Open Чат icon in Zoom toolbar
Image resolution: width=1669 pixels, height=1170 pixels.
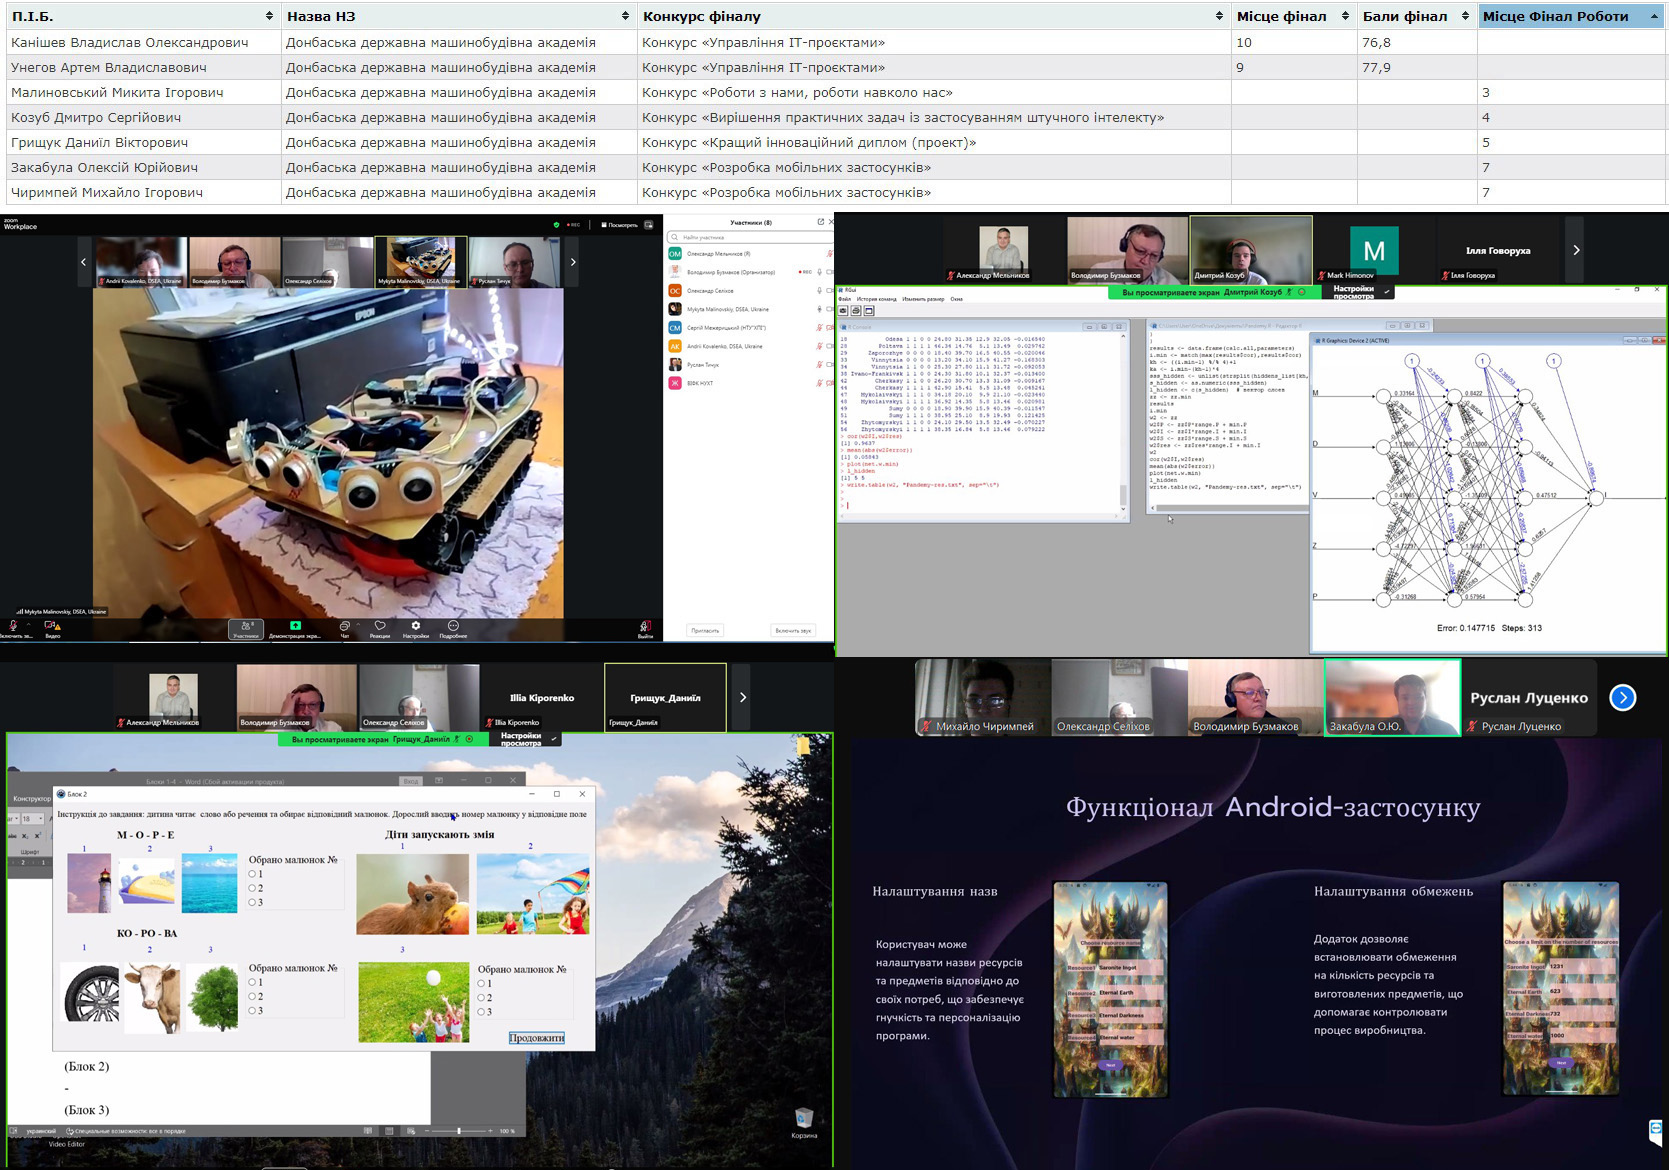point(345,626)
